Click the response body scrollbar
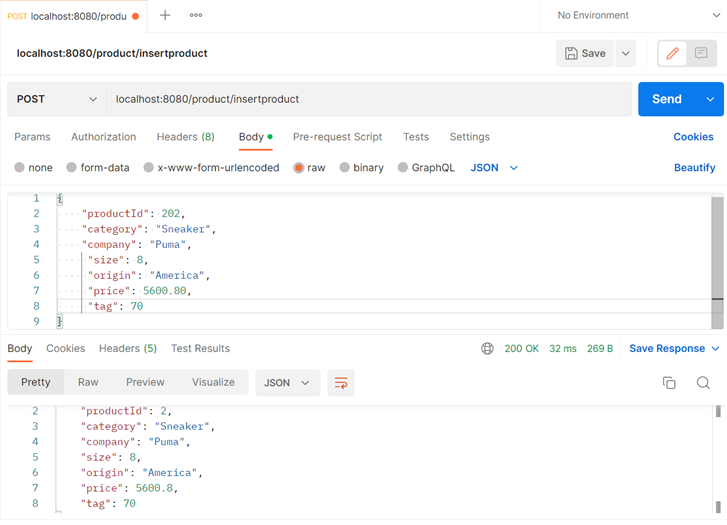 [x=718, y=459]
